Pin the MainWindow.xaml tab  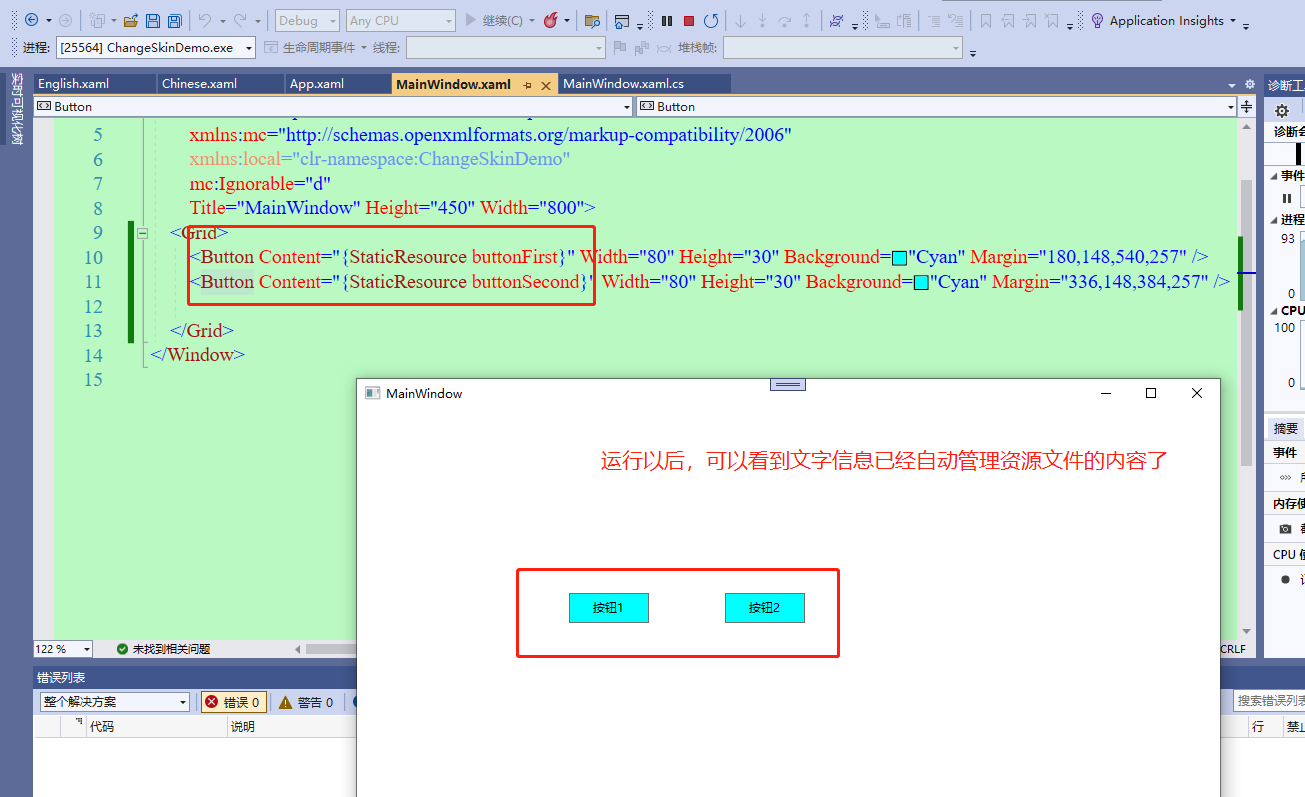527,85
